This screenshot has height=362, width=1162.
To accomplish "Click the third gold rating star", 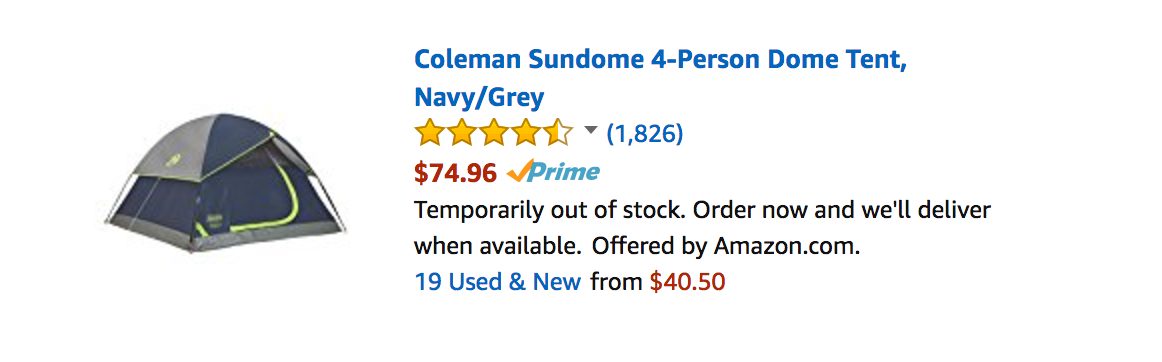I will (494, 134).
